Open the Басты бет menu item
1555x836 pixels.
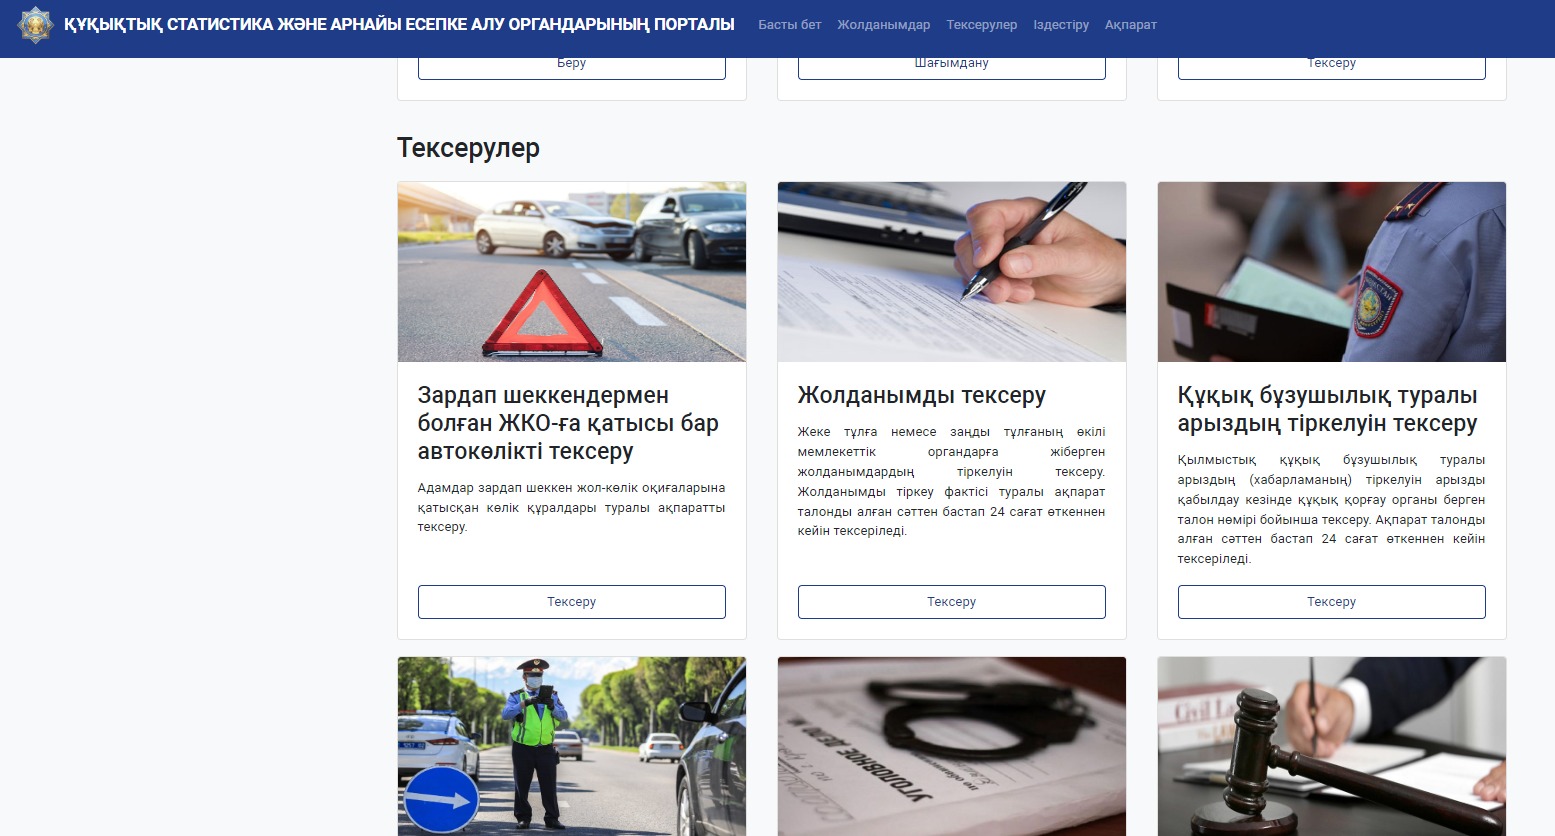tap(789, 25)
